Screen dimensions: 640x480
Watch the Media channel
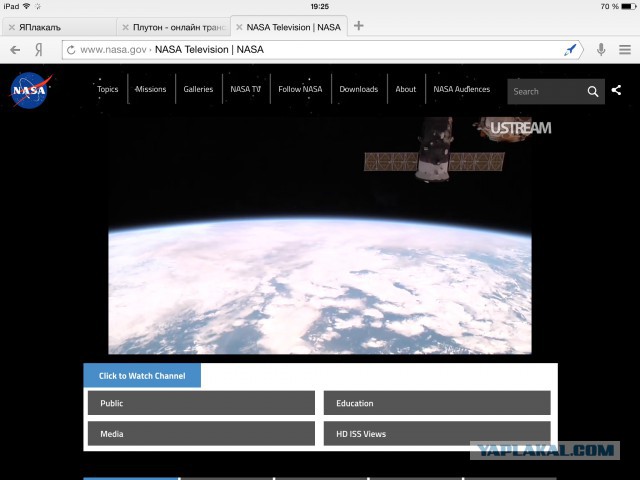click(x=201, y=433)
